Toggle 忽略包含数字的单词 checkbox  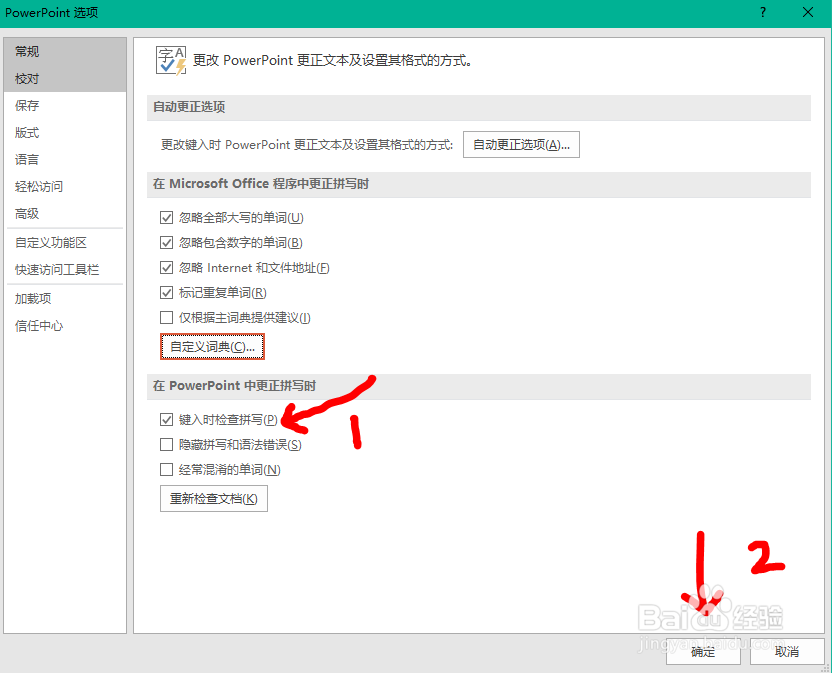[167, 243]
